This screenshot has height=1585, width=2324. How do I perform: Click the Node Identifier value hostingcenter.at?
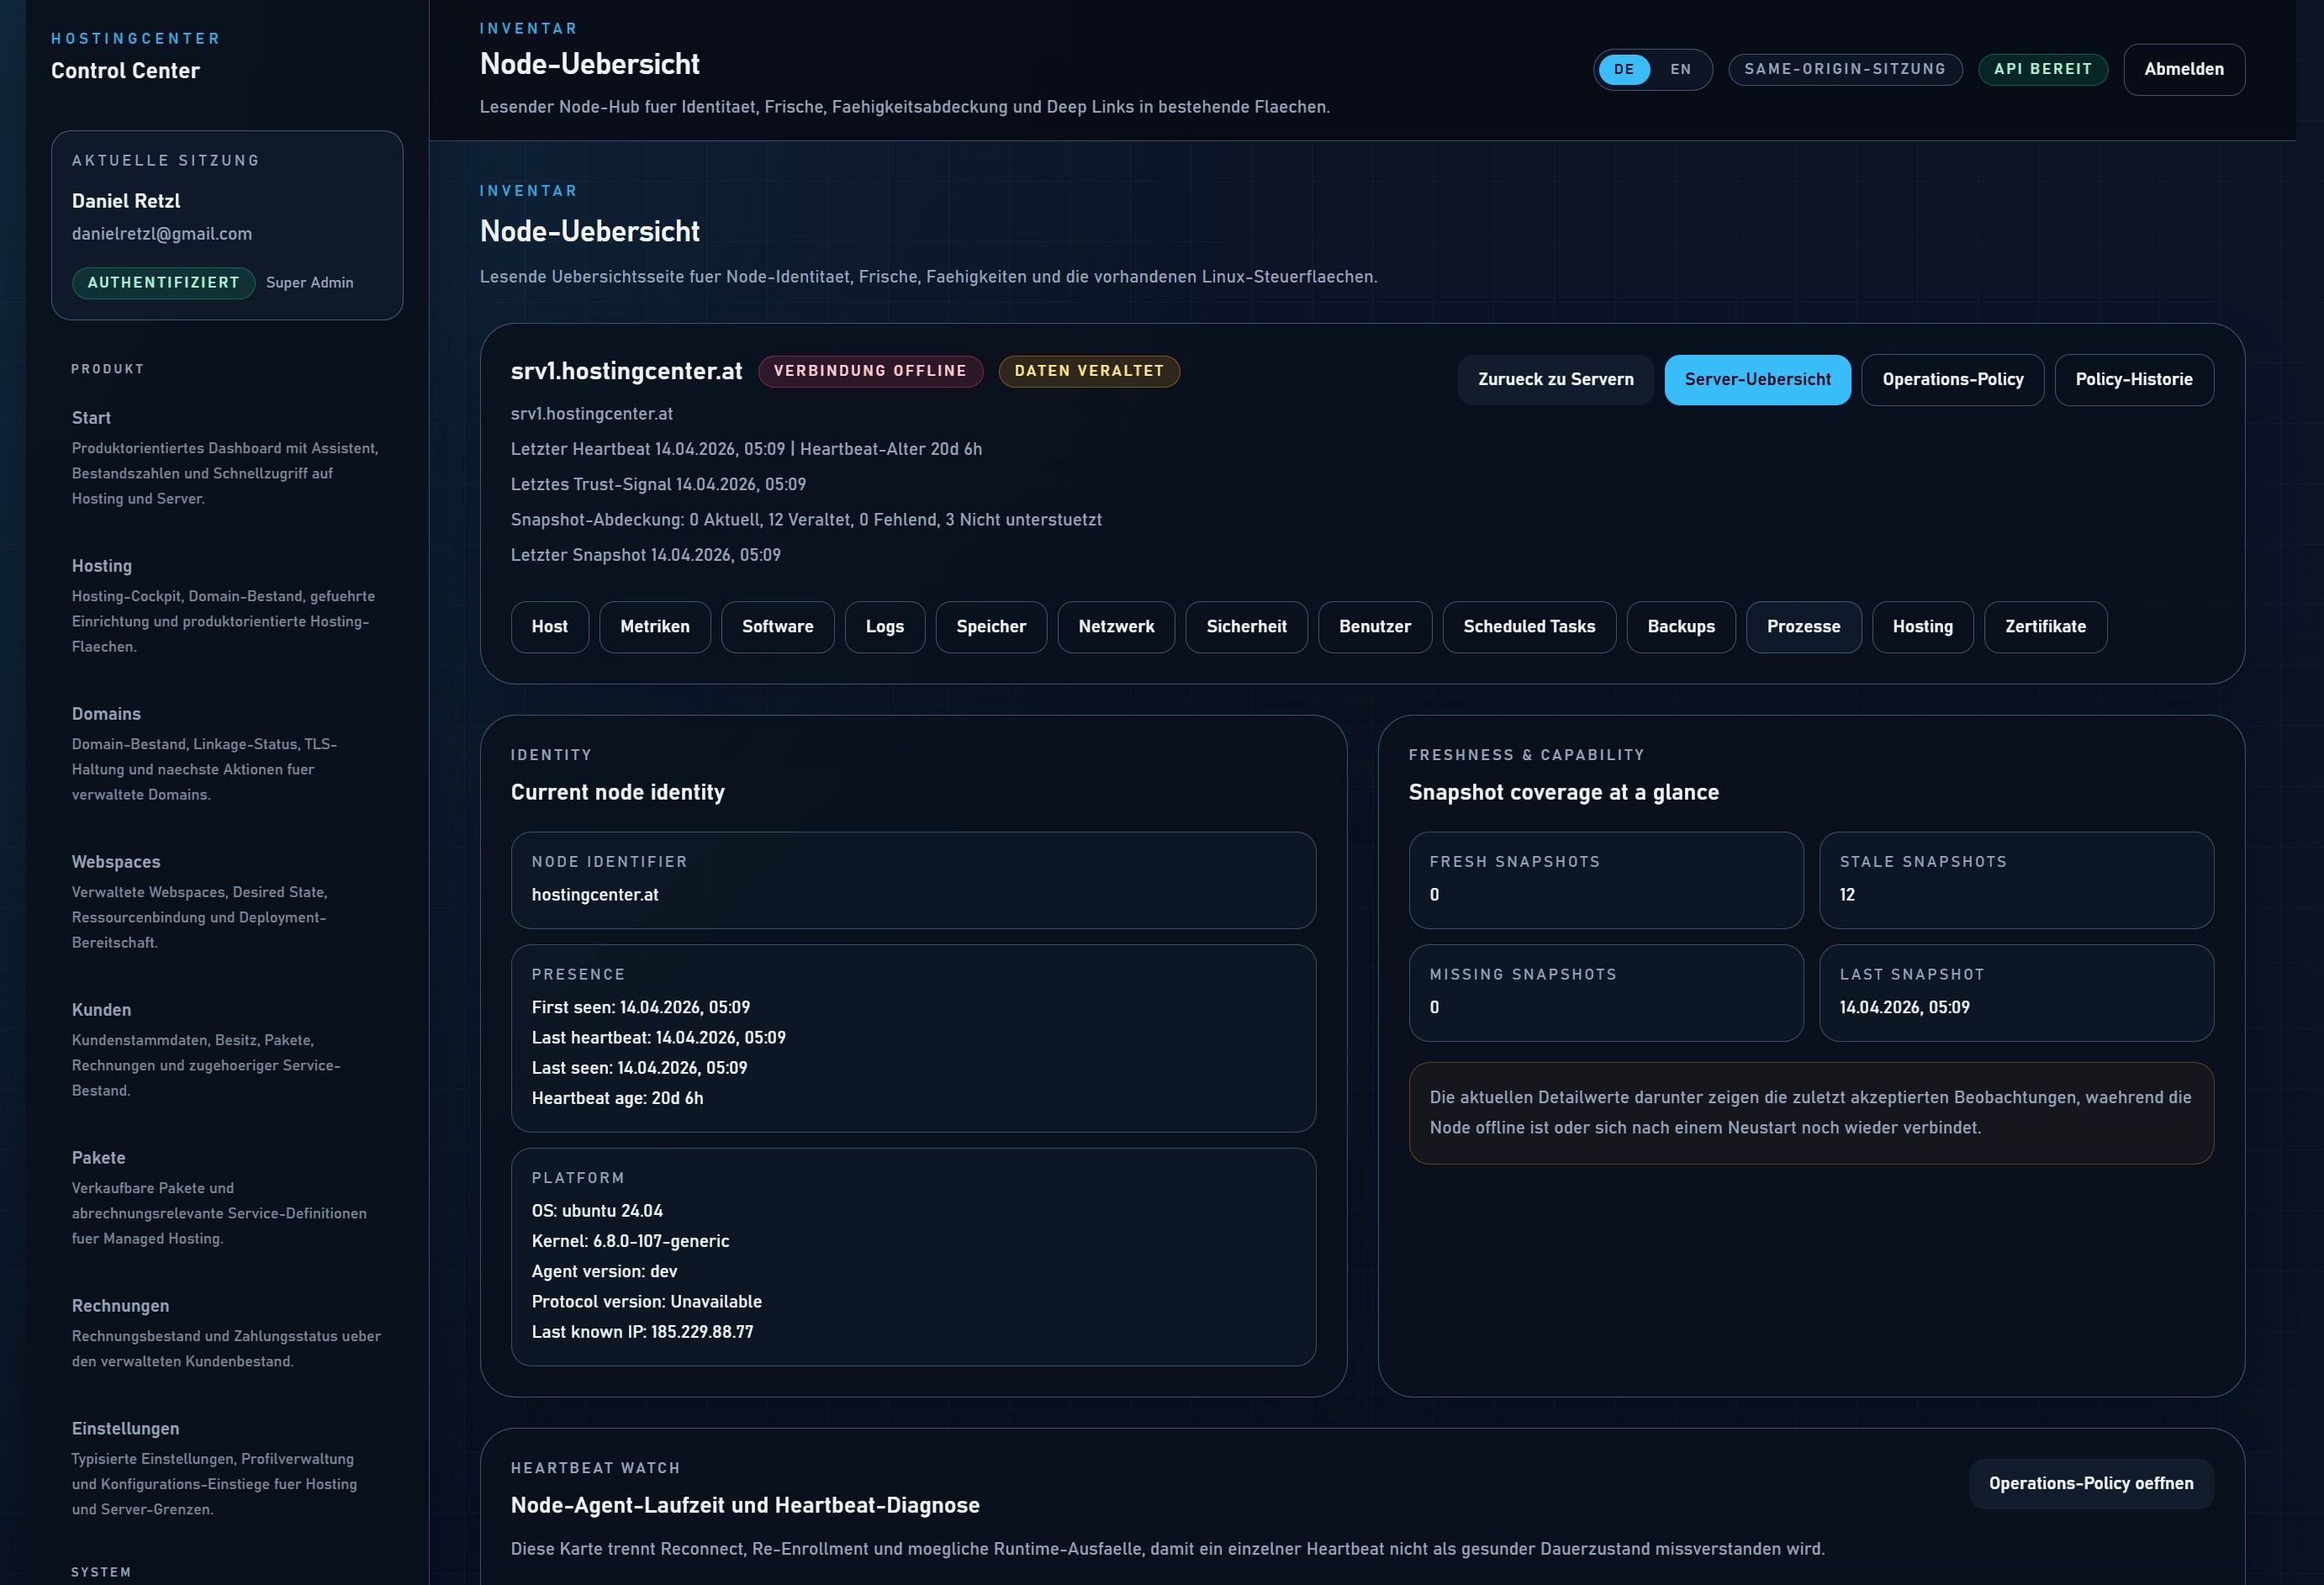click(x=595, y=895)
